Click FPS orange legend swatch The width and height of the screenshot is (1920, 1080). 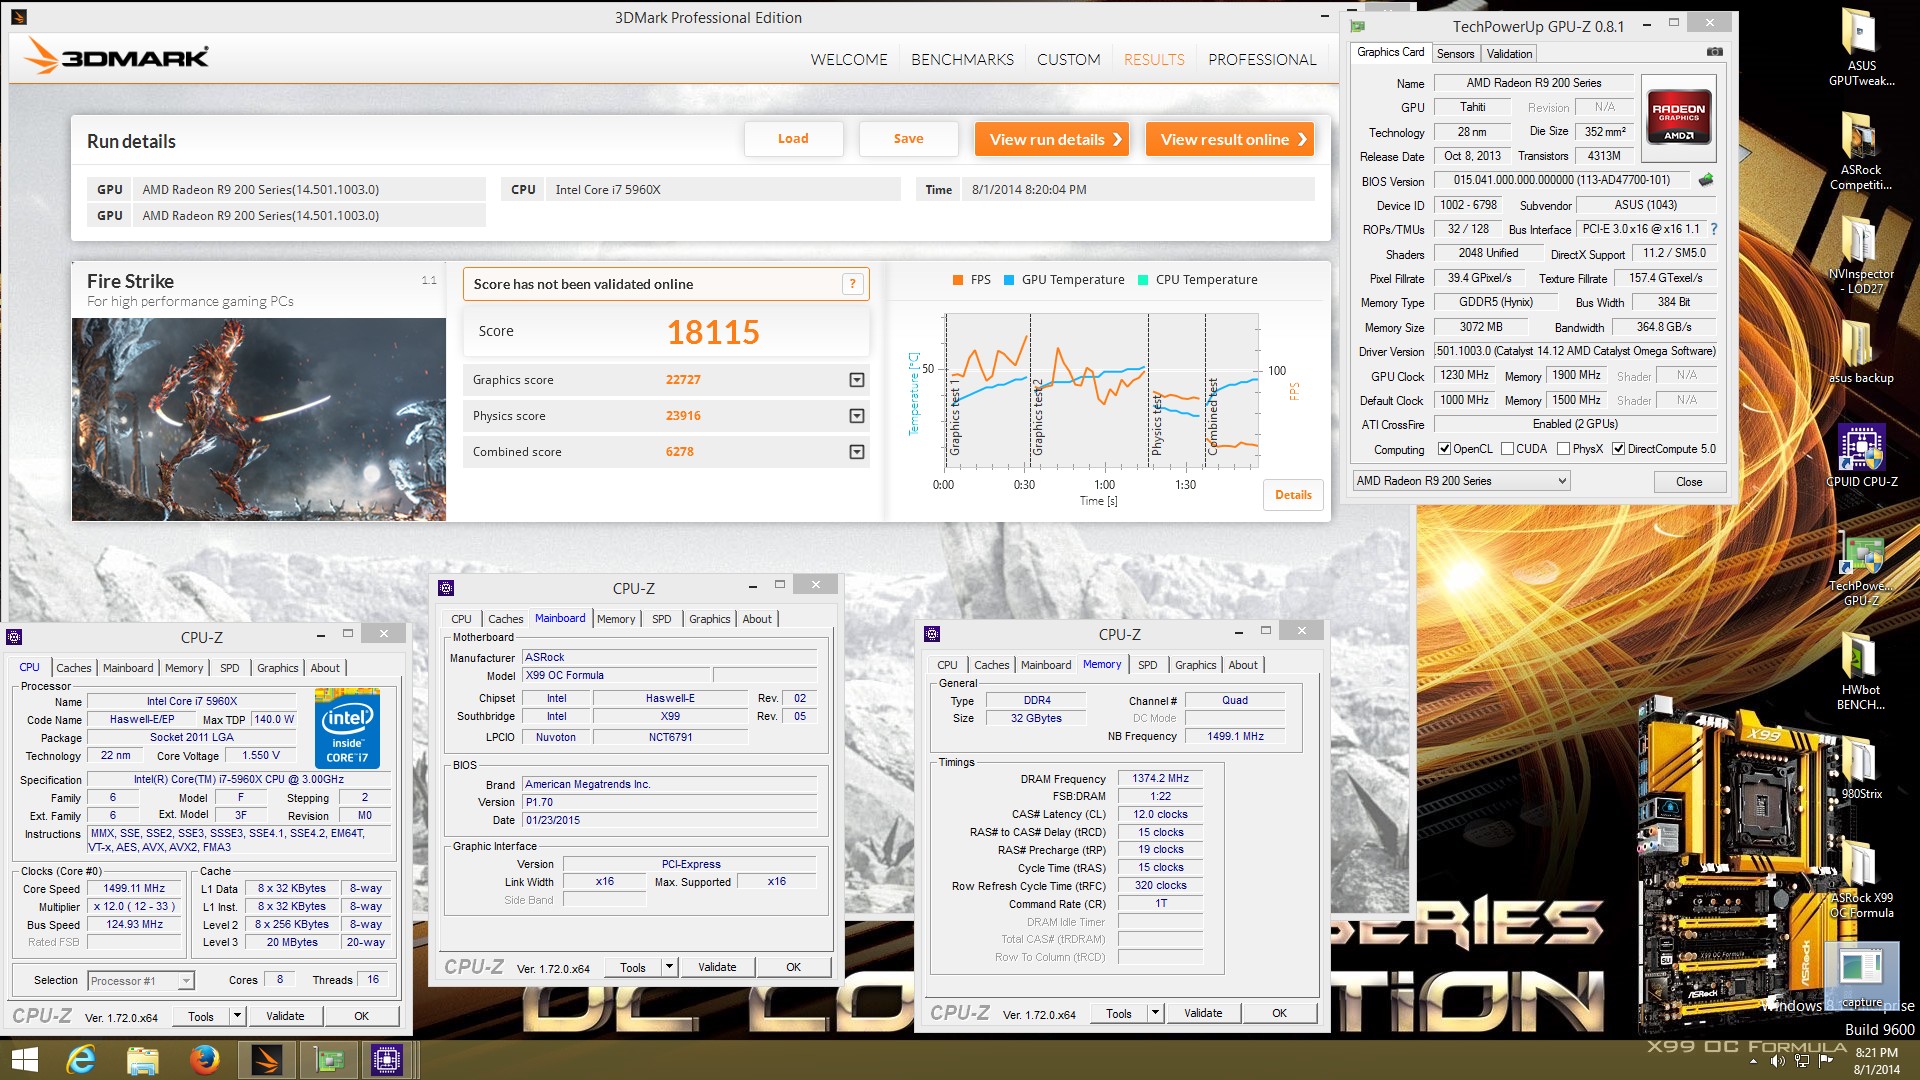click(x=958, y=280)
